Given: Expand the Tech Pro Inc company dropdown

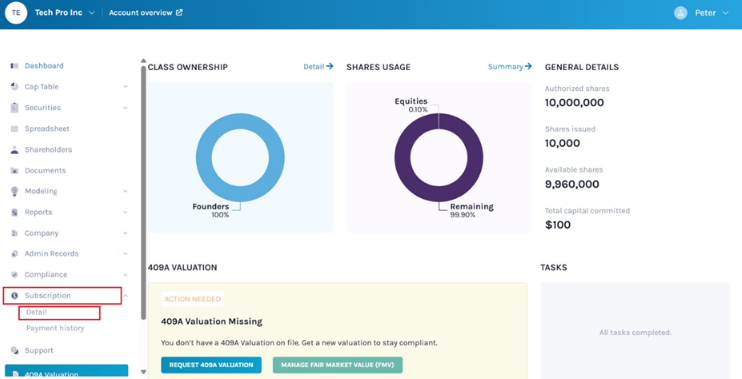Looking at the screenshot, I should [92, 13].
